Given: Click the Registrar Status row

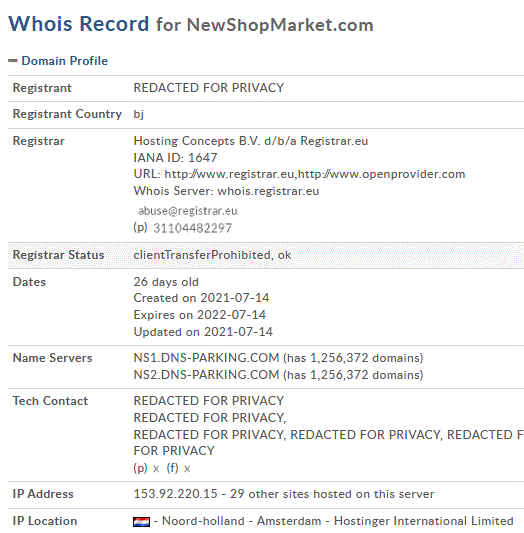Looking at the screenshot, I should click(266, 255).
